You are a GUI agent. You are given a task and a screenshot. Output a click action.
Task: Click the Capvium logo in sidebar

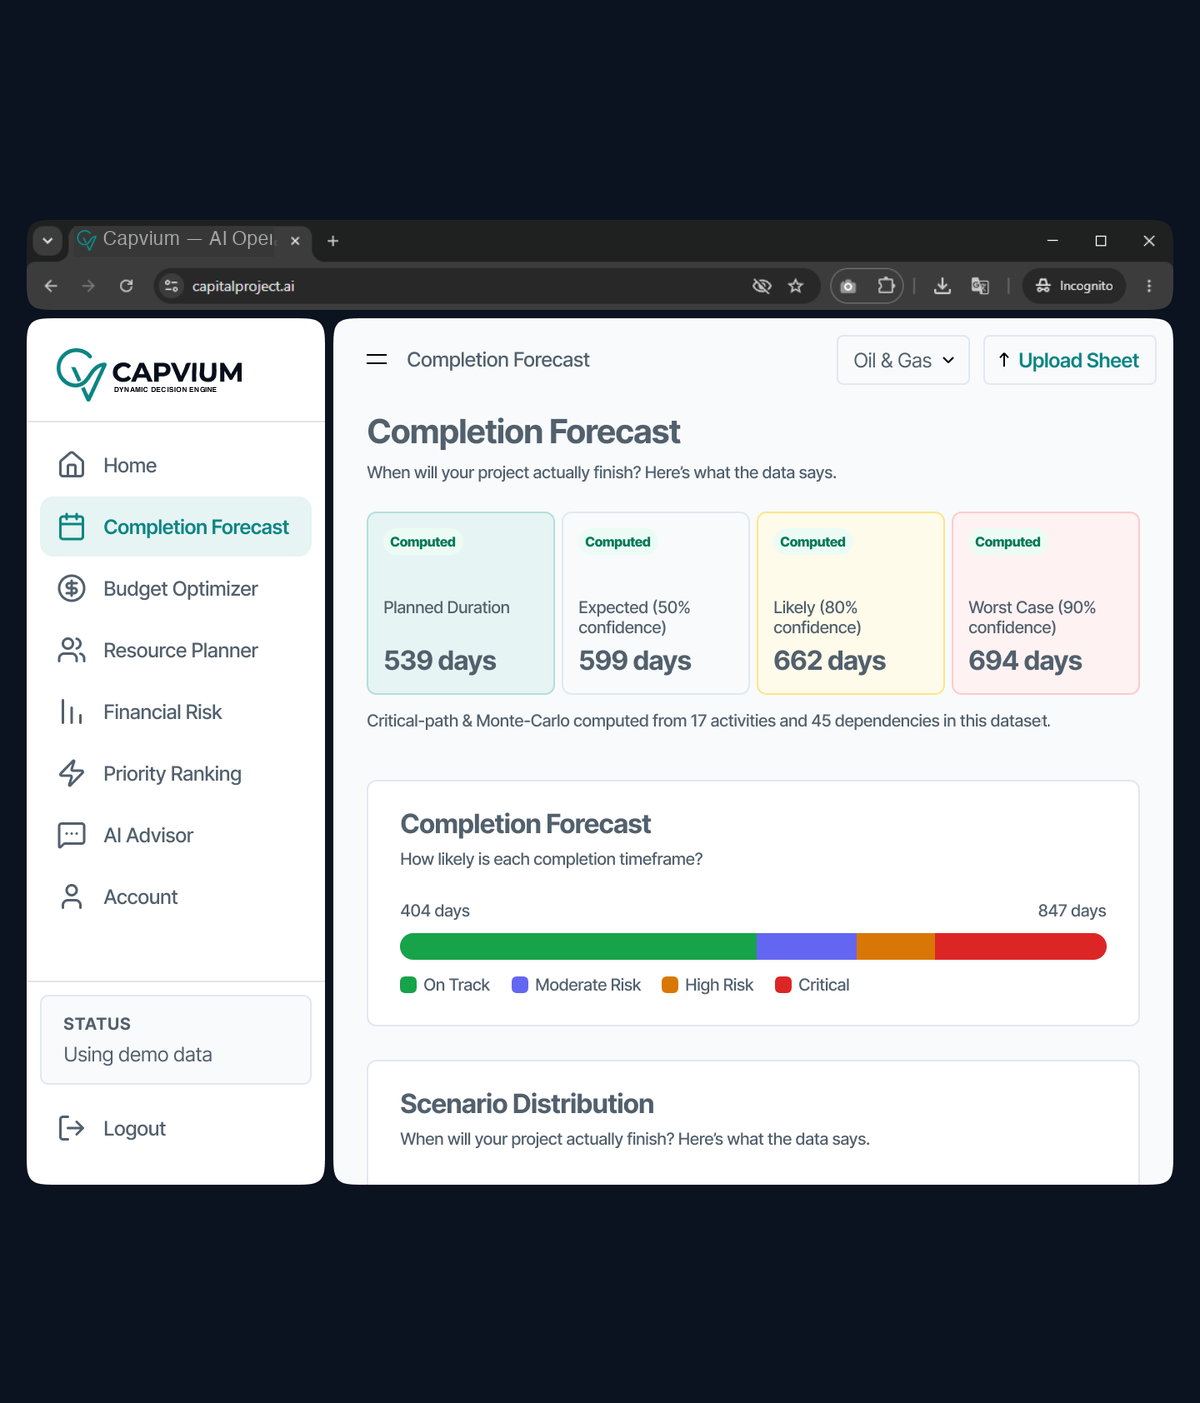(150, 374)
